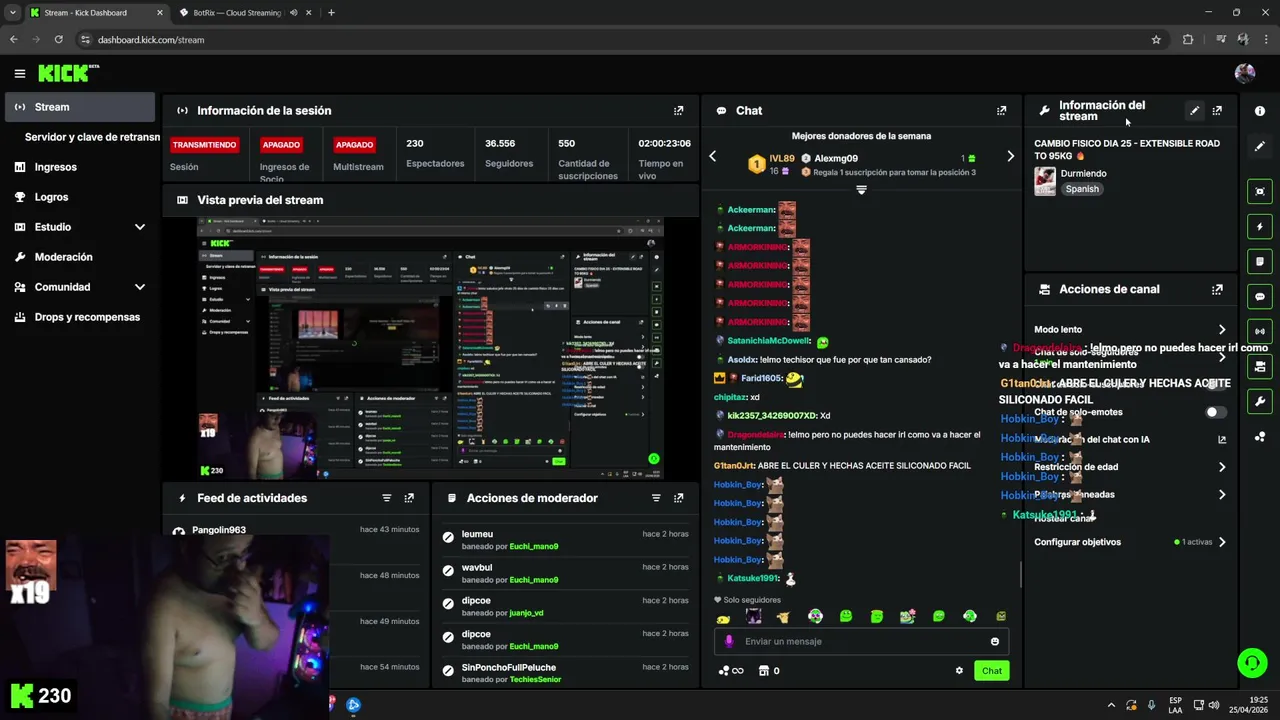This screenshot has height=720, width=1280.
Task: Collapse top donors banner arrow
Action: click(x=861, y=190)
